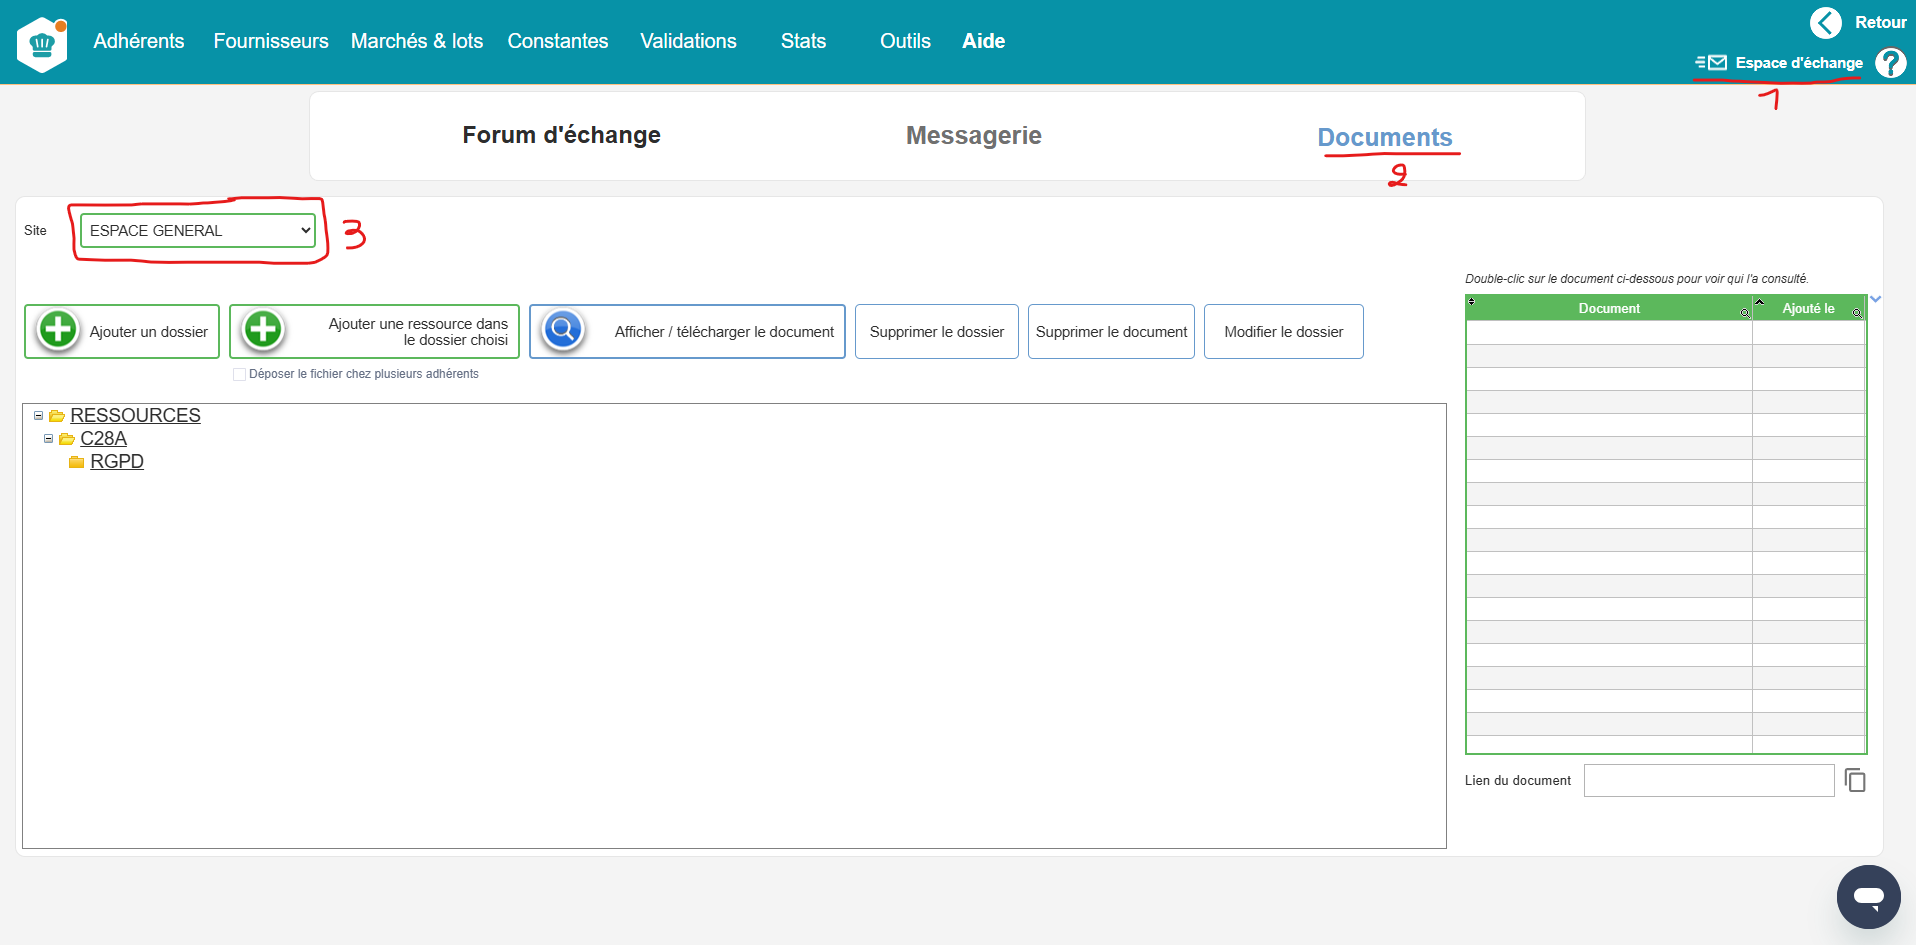Select the C28A folder label
The height and width of the screenshot is (945, 1916).
[103, 438]
